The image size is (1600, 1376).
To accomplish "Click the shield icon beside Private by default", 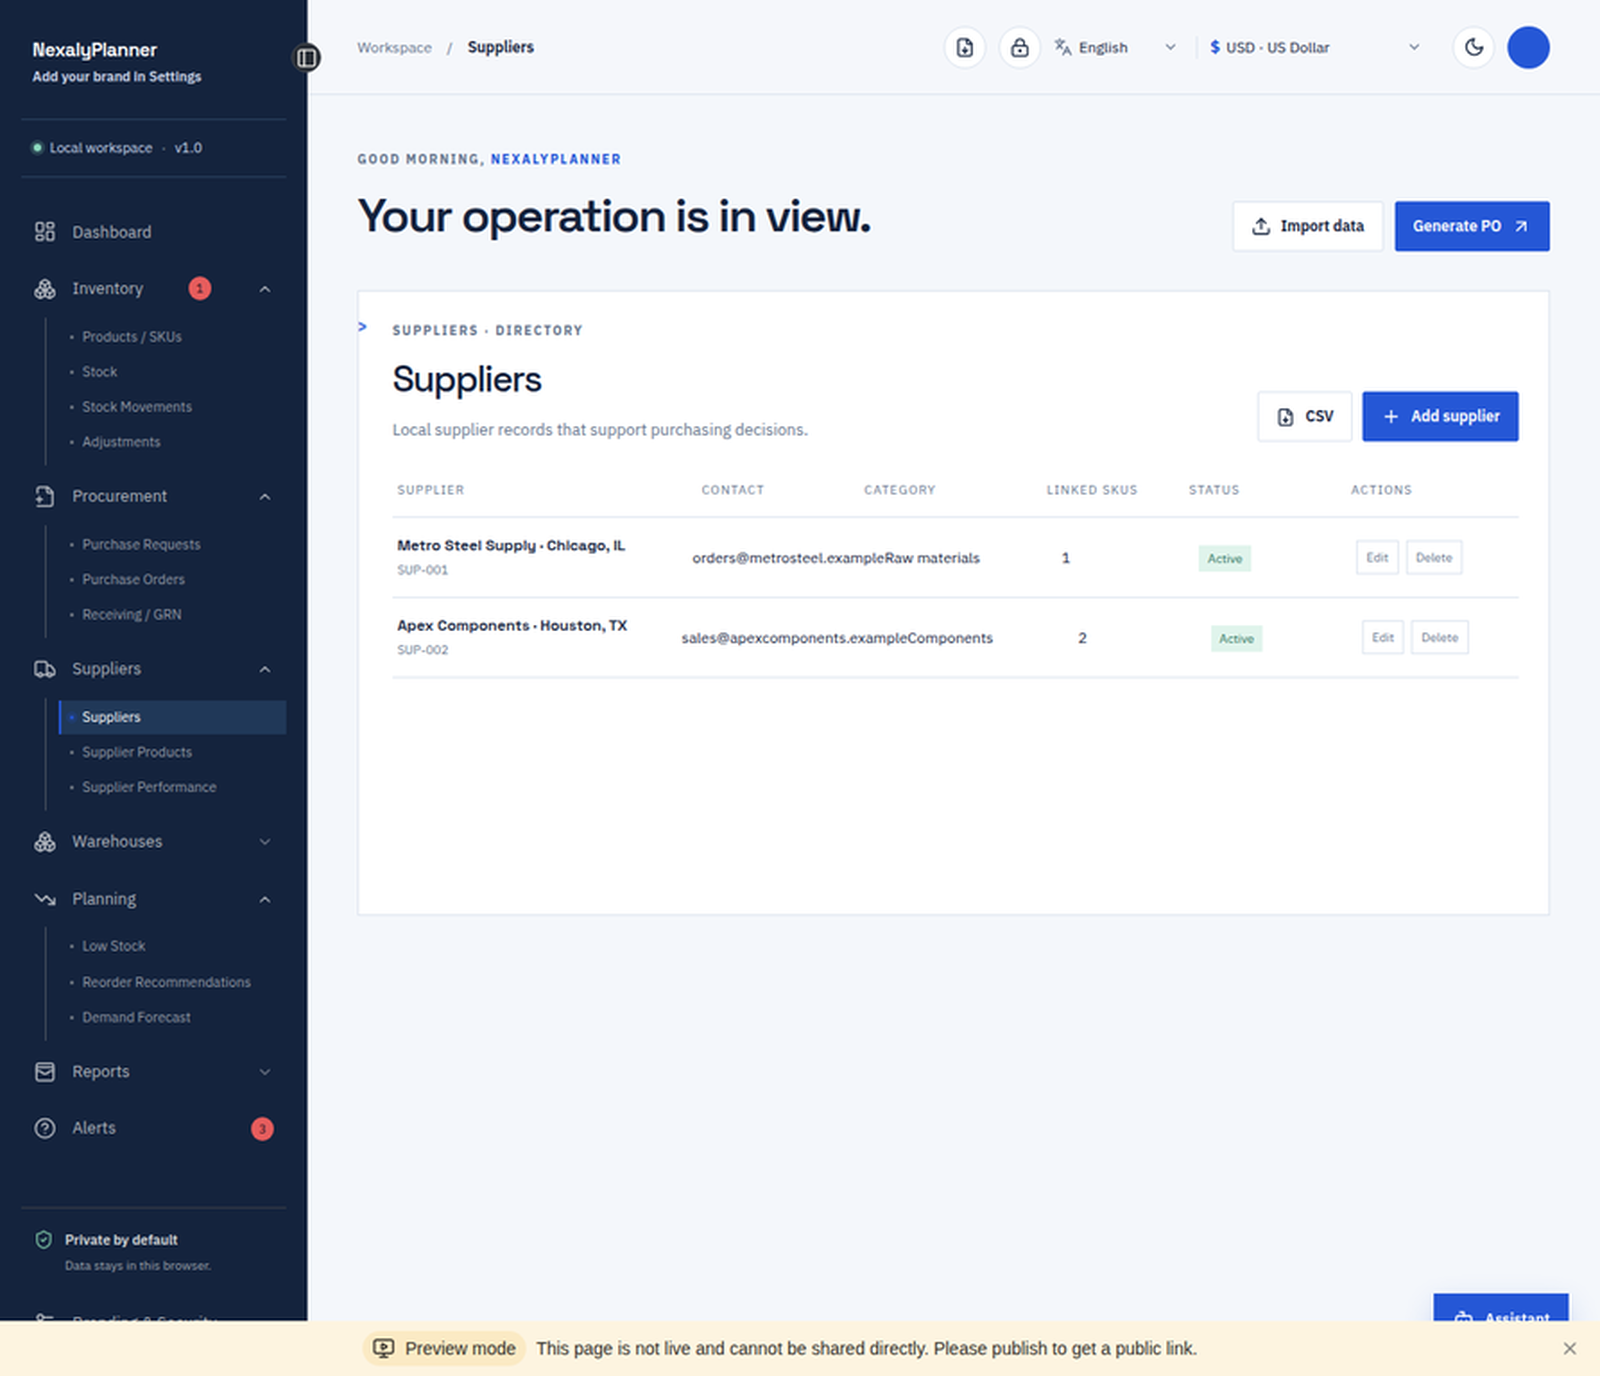I will [44, 1240].
